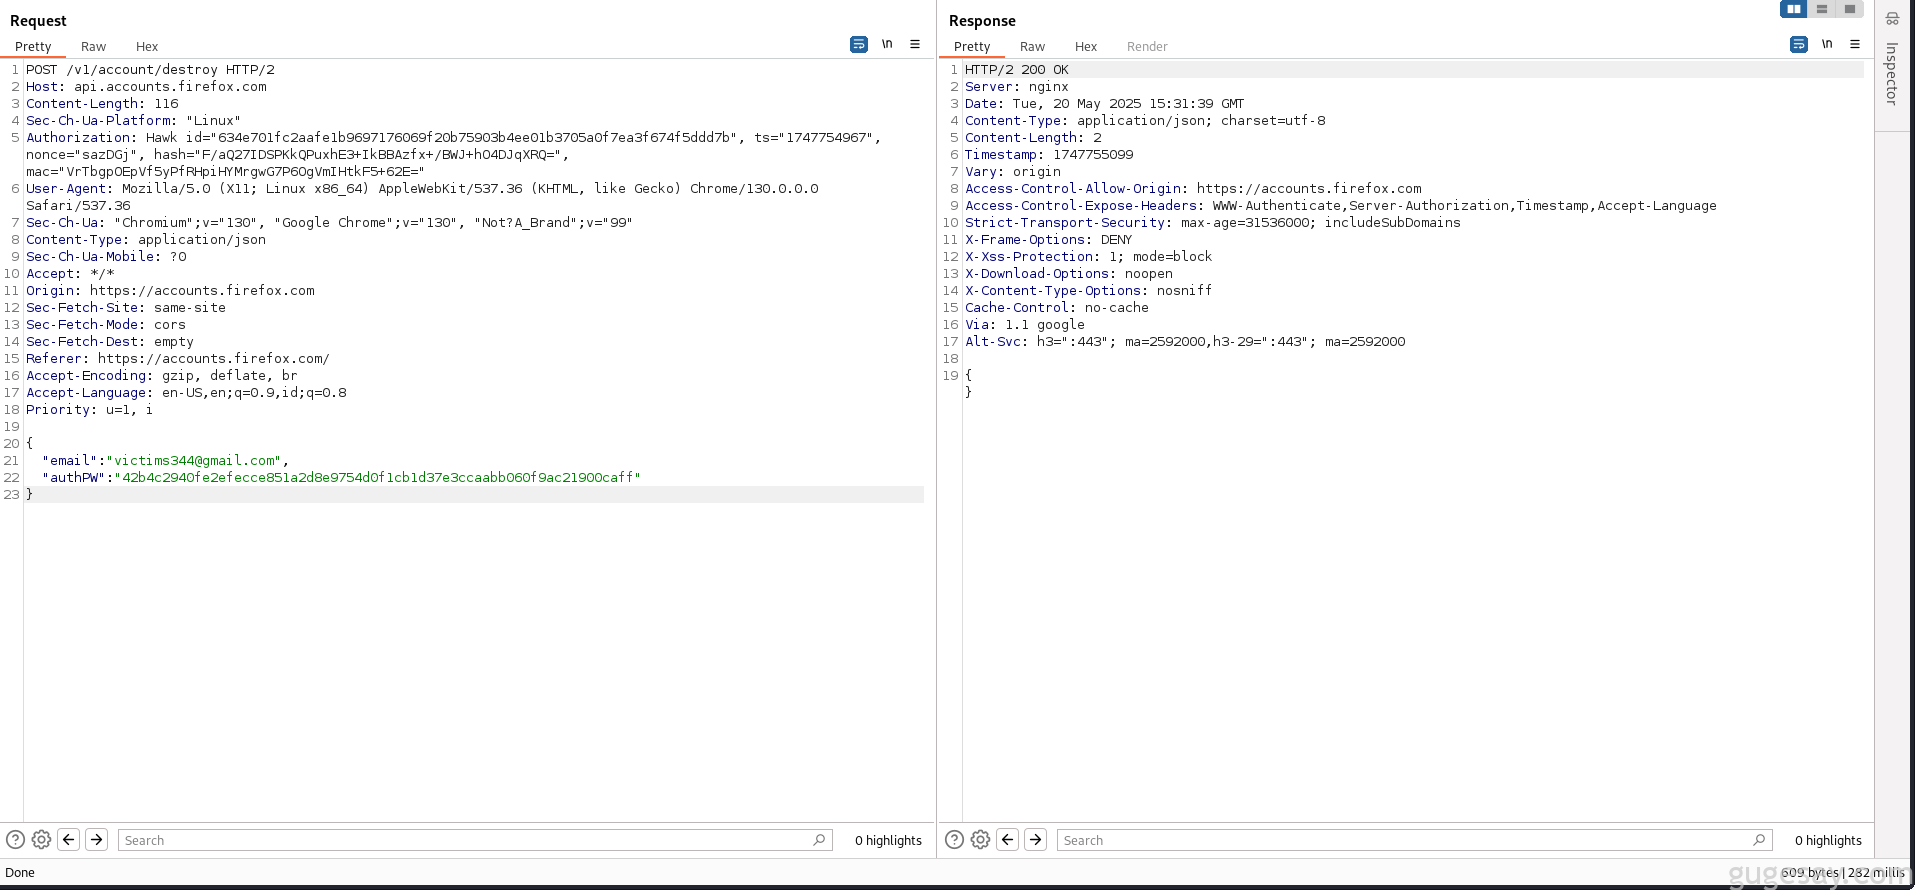Select the Response Raw tab

coord(1032,46)
